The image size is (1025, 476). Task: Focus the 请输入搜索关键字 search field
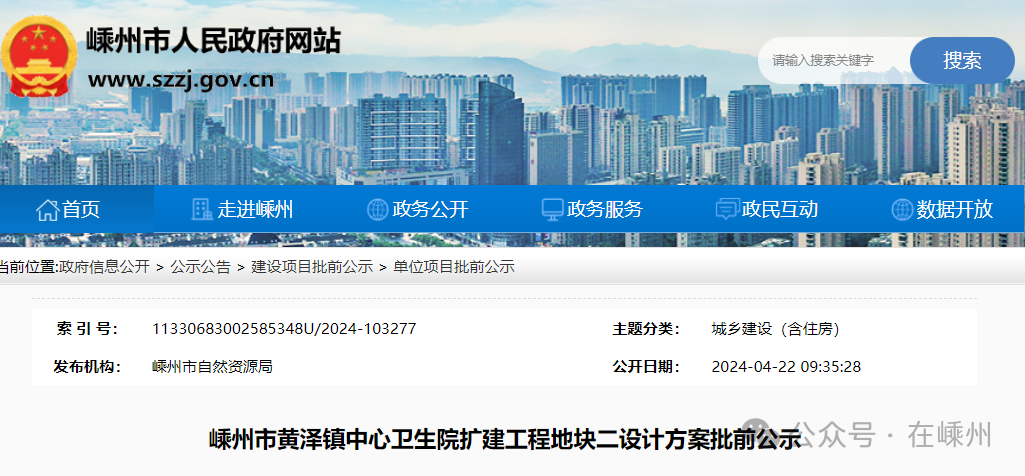(x=834, y=60)
